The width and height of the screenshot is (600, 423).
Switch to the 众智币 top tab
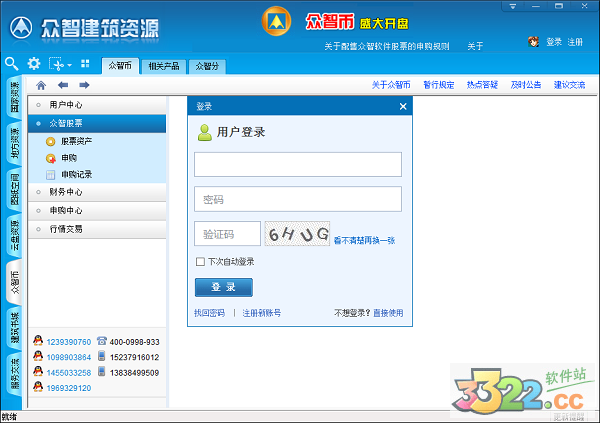click(x=120, y=66)
